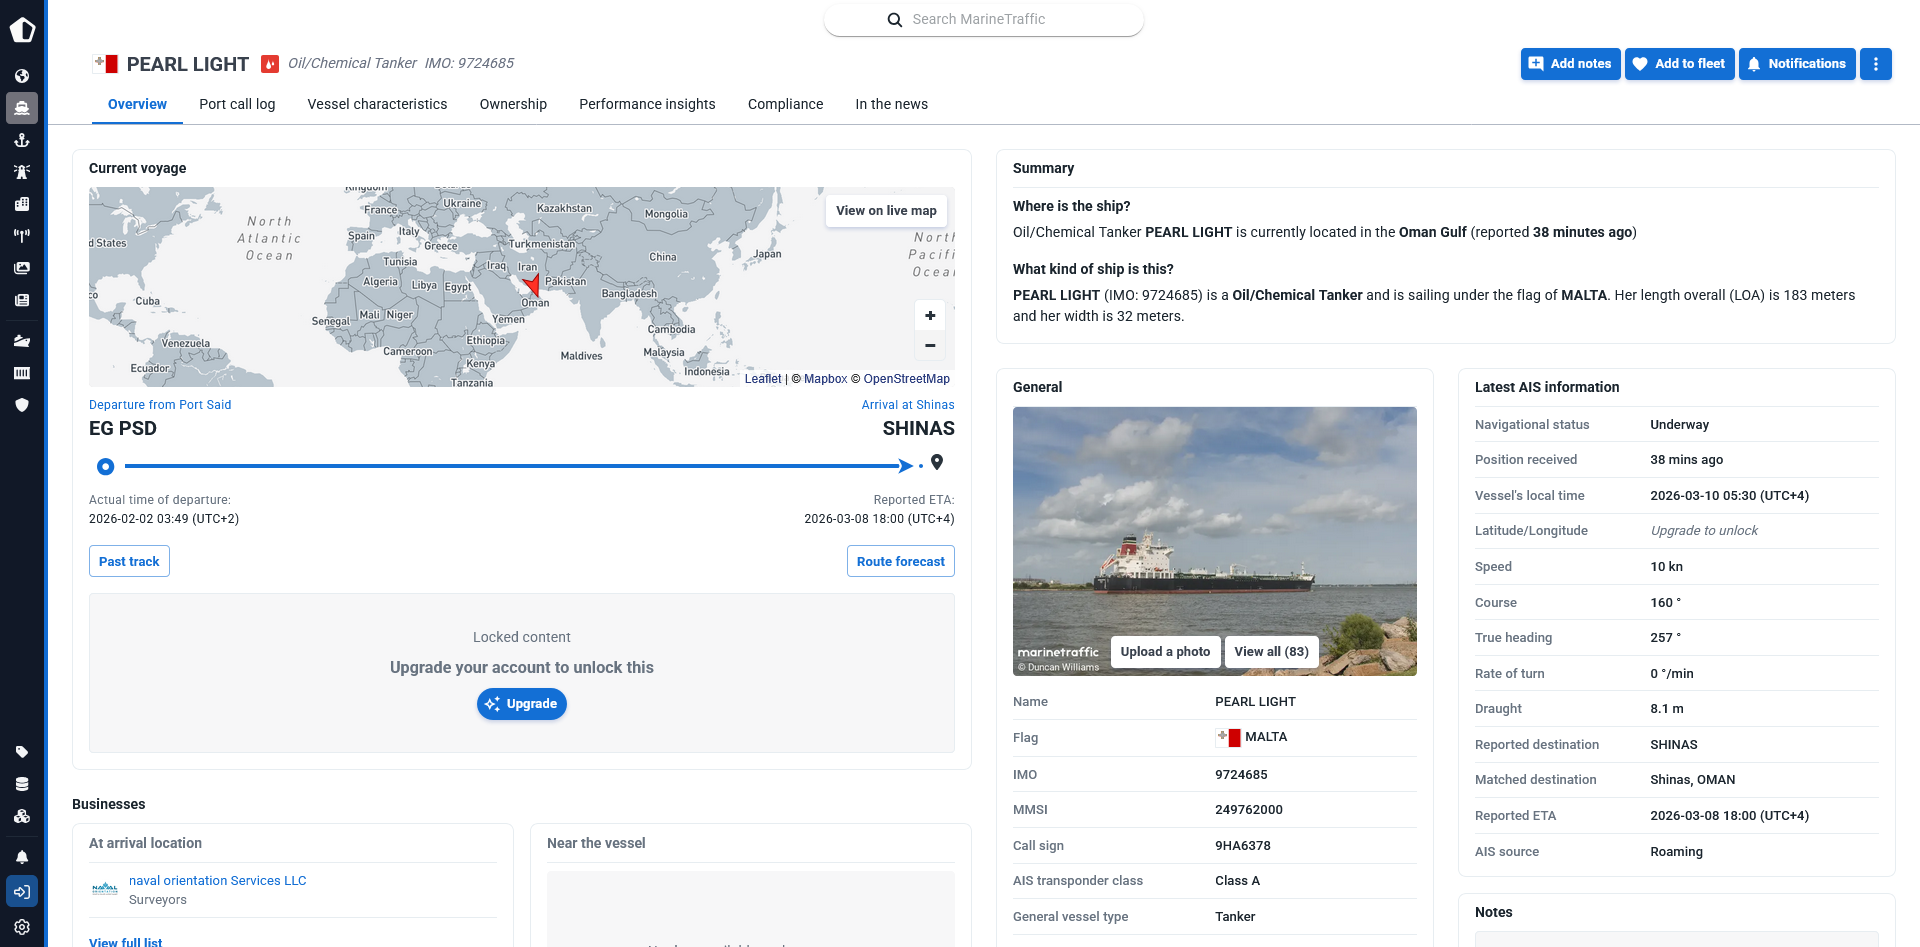Click the Malta flag beside the vessel name

click(x=105, y=64)
